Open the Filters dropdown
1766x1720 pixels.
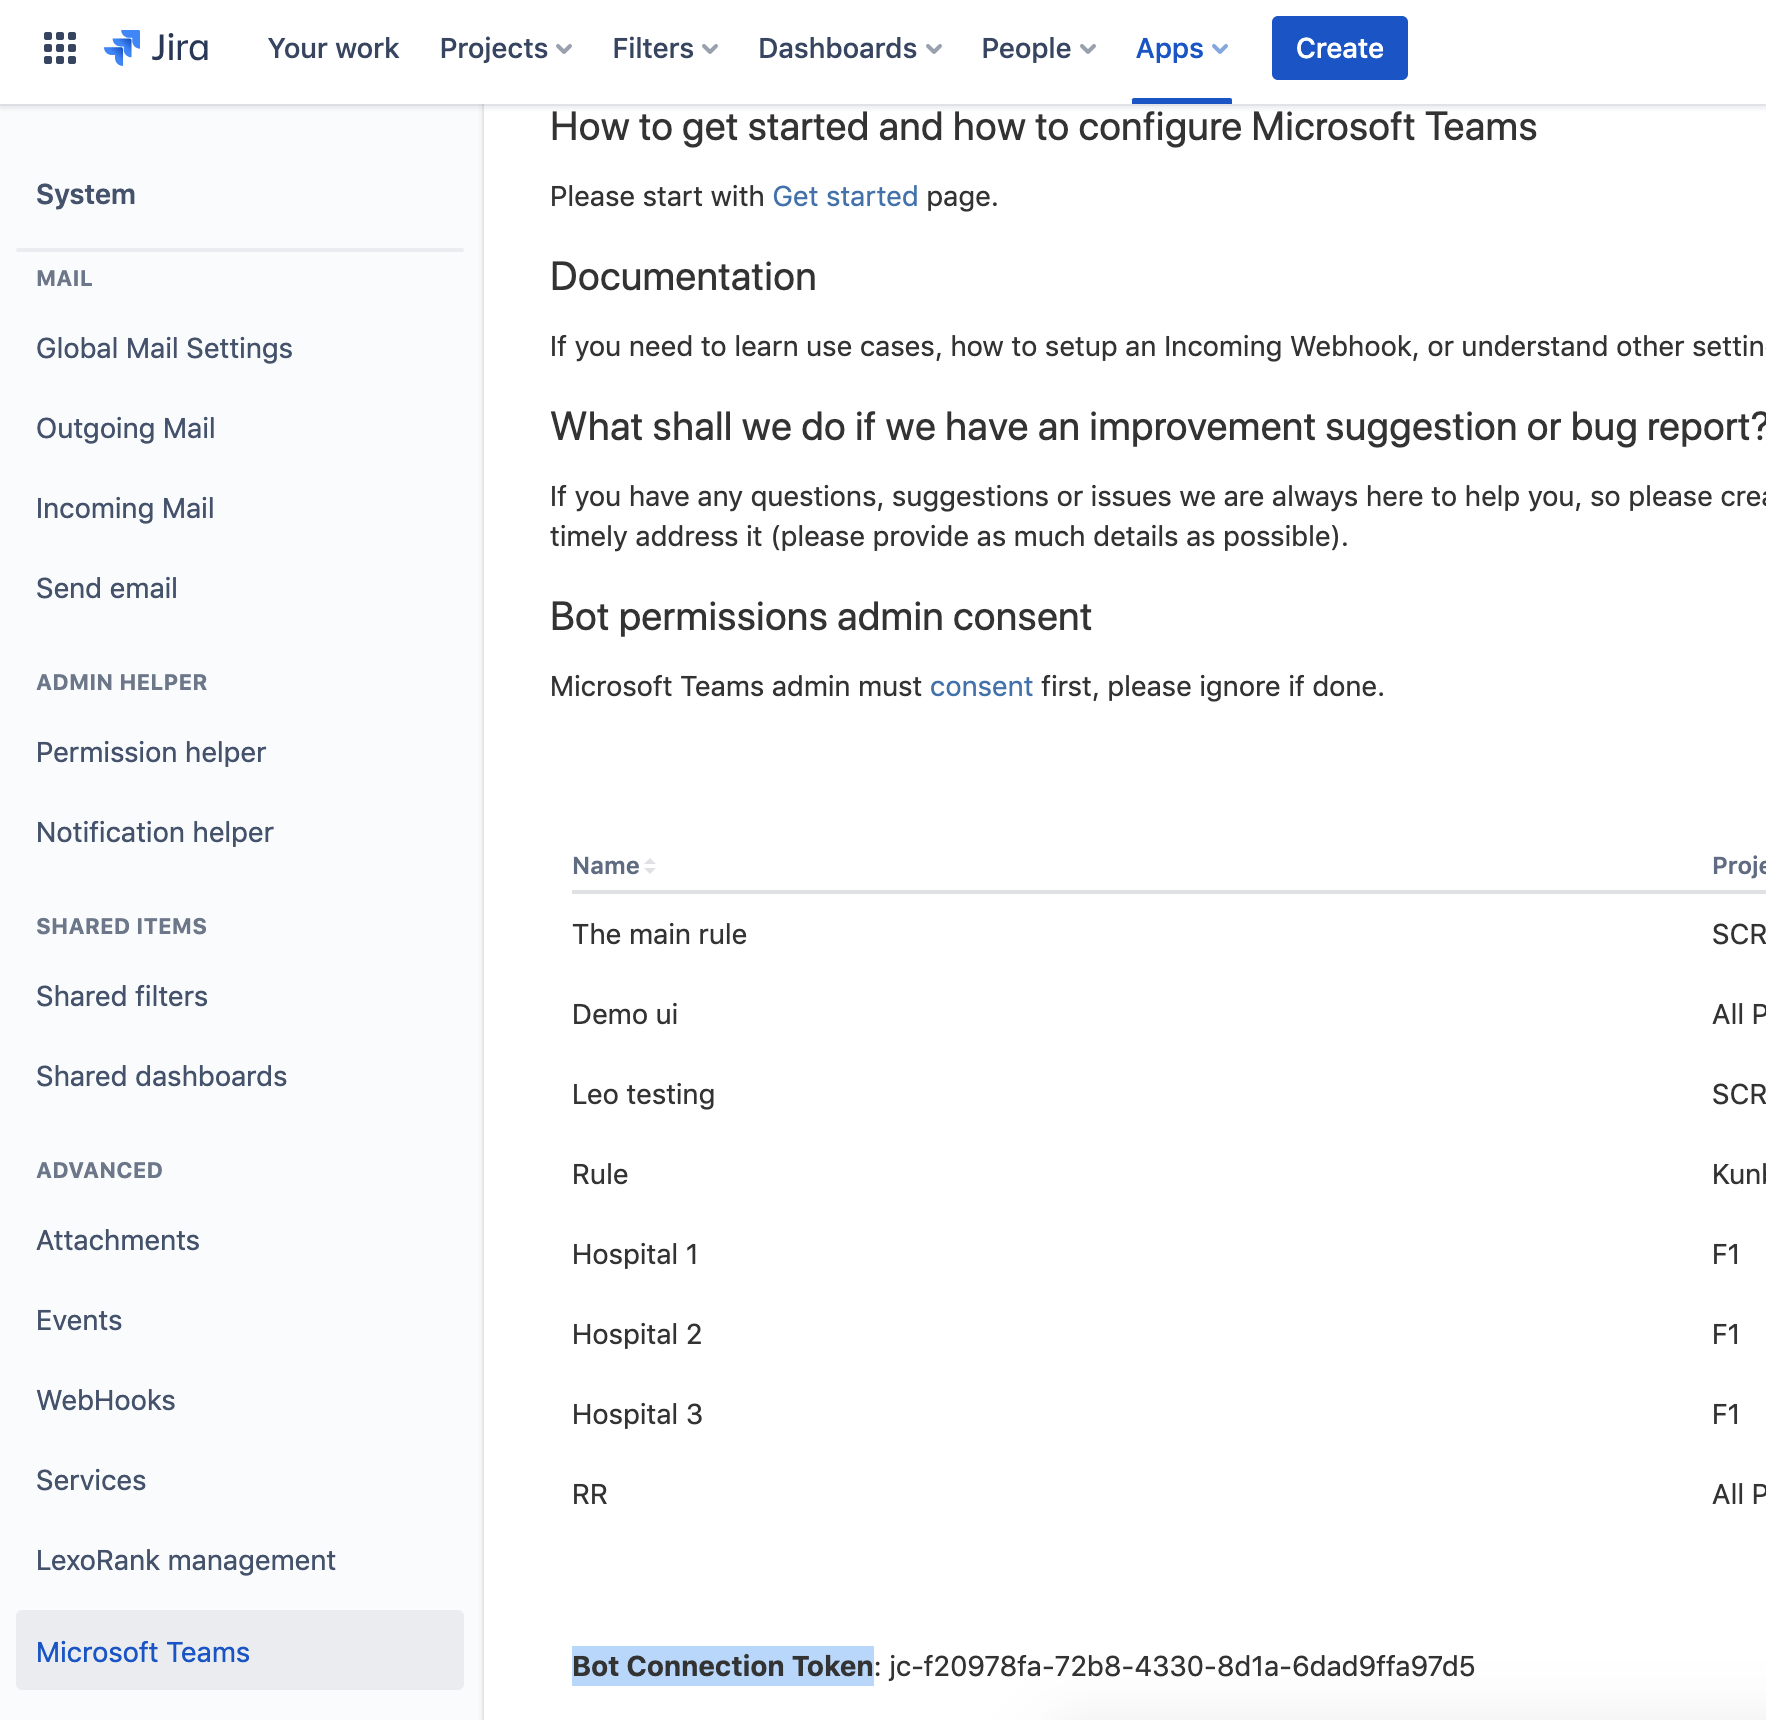[663, 48]
